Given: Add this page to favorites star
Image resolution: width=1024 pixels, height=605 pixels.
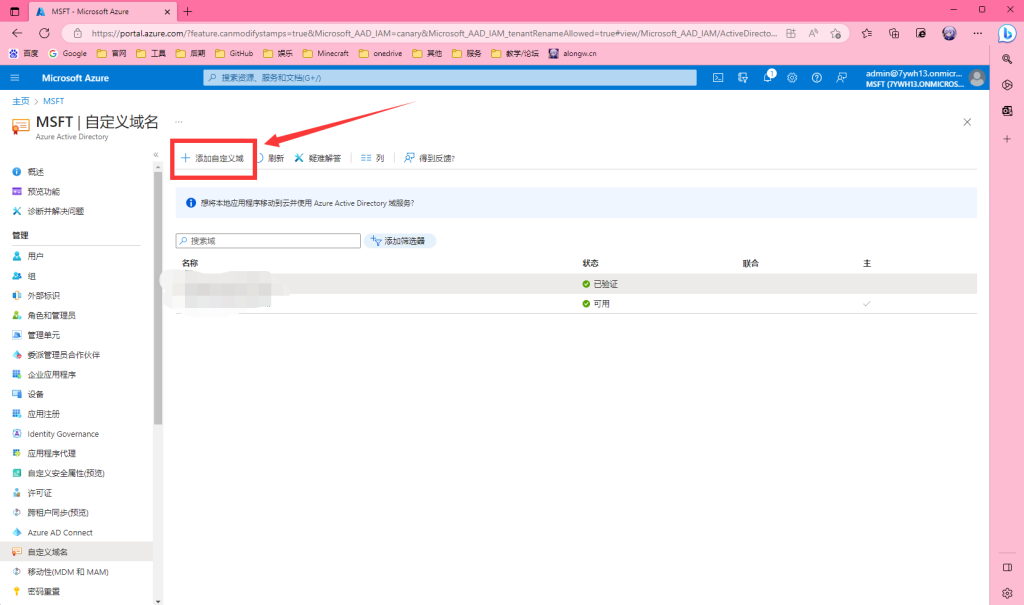Looking at the screenshot, I should pyautogui.click(x=835, y=33).
